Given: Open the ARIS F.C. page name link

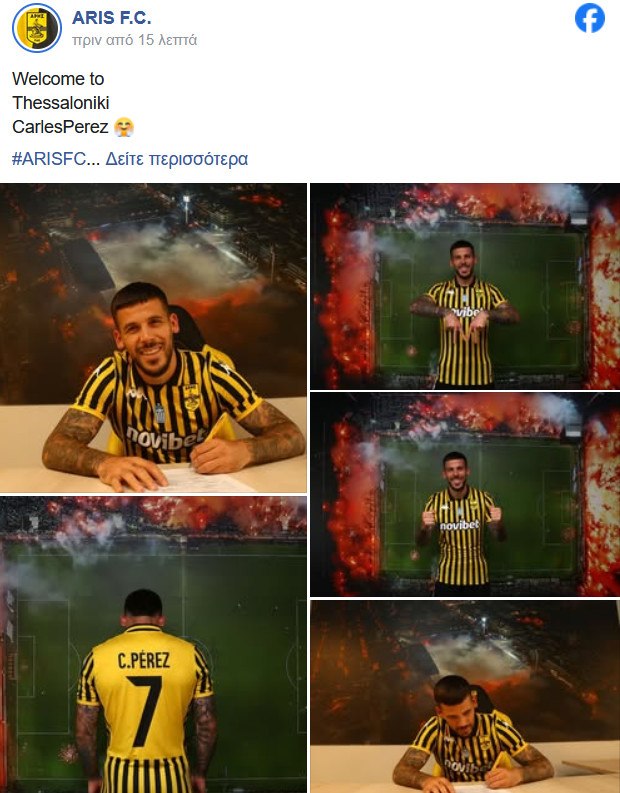Looking at the screenshot, I should point(111,18).
